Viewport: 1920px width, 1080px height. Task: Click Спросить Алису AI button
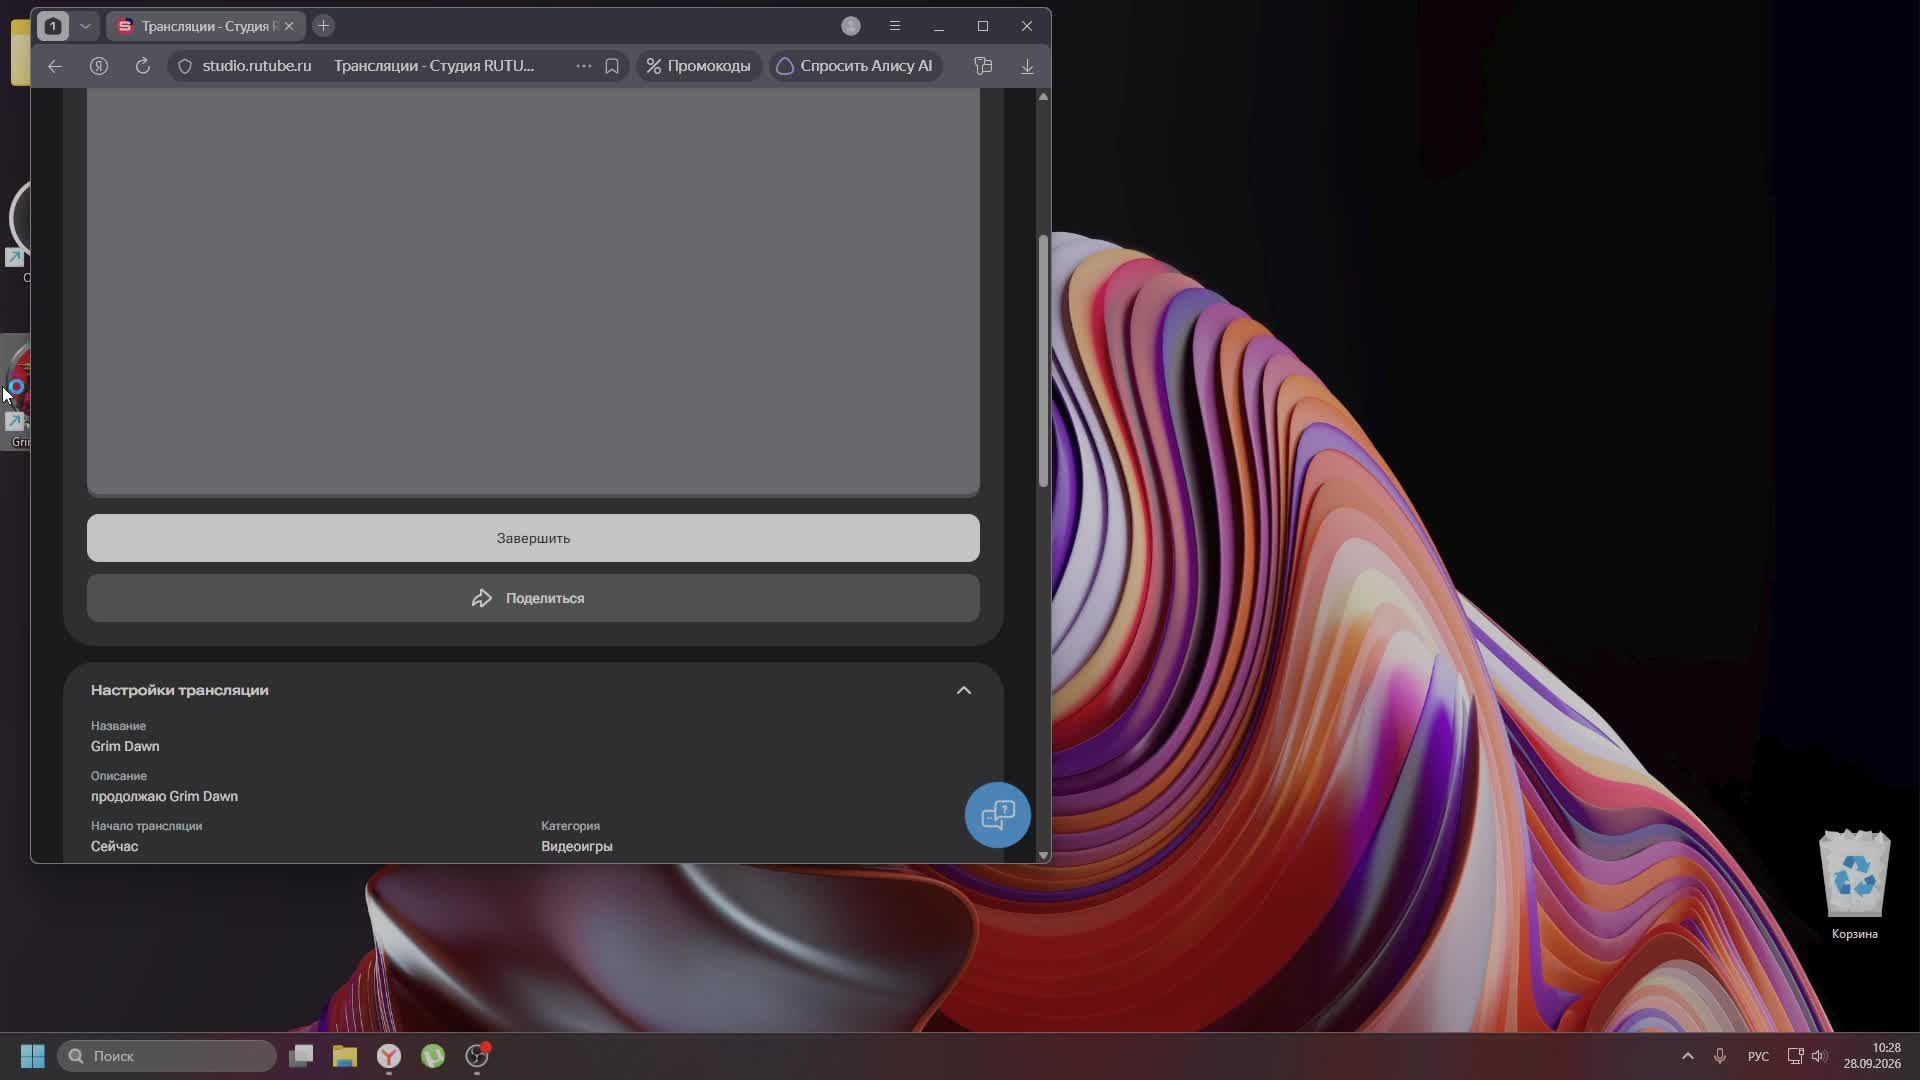(x=855, y=66)
